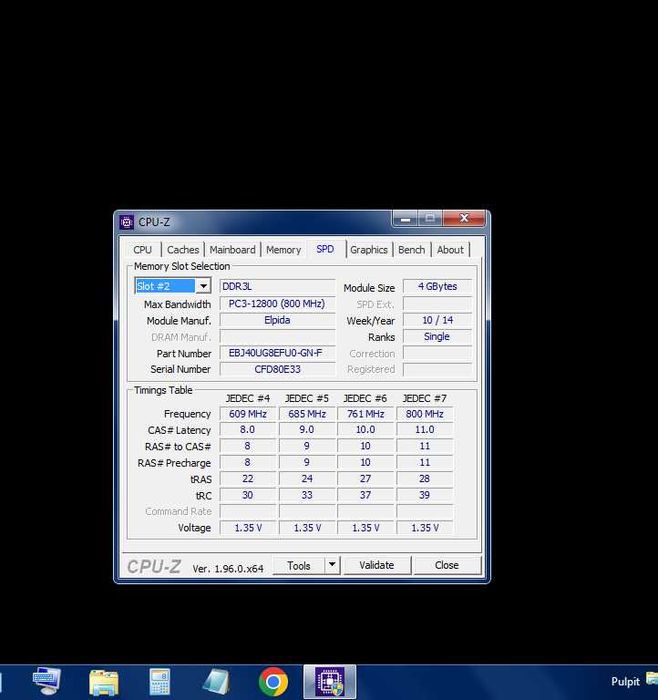Click the 609 MHz frequency cell

[x=248, y=414]
